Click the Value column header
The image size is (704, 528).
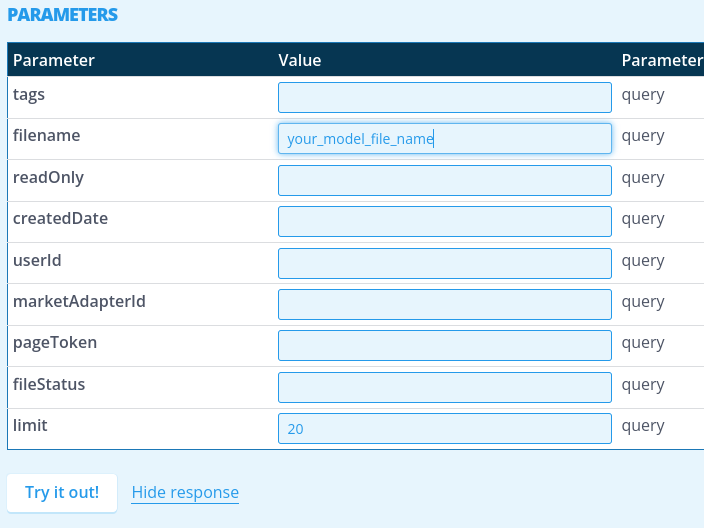coord(300,60)
